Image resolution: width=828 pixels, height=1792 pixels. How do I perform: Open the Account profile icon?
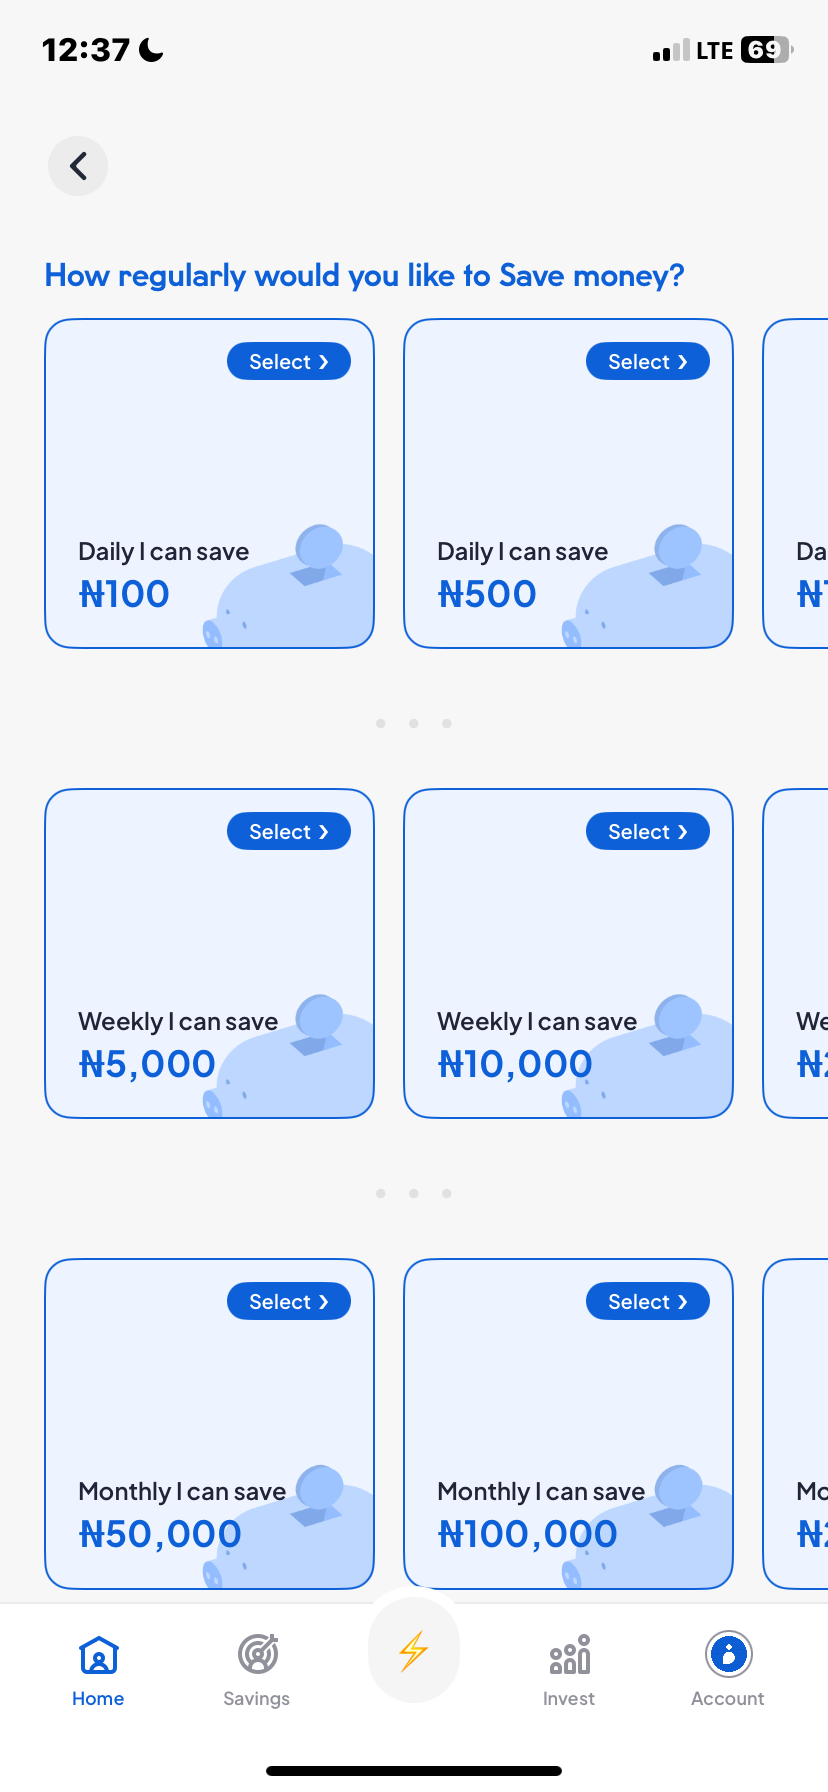click(728, 1655)
